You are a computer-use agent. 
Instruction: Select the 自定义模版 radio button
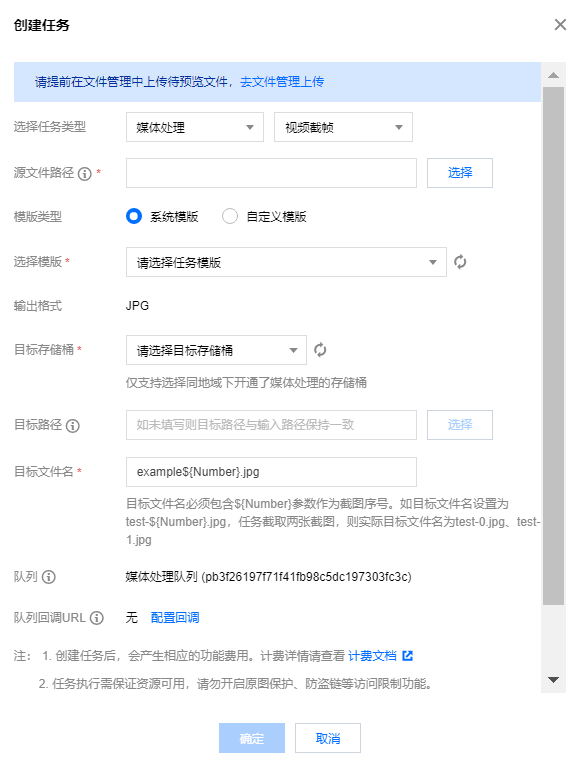(x=230, y=216)
